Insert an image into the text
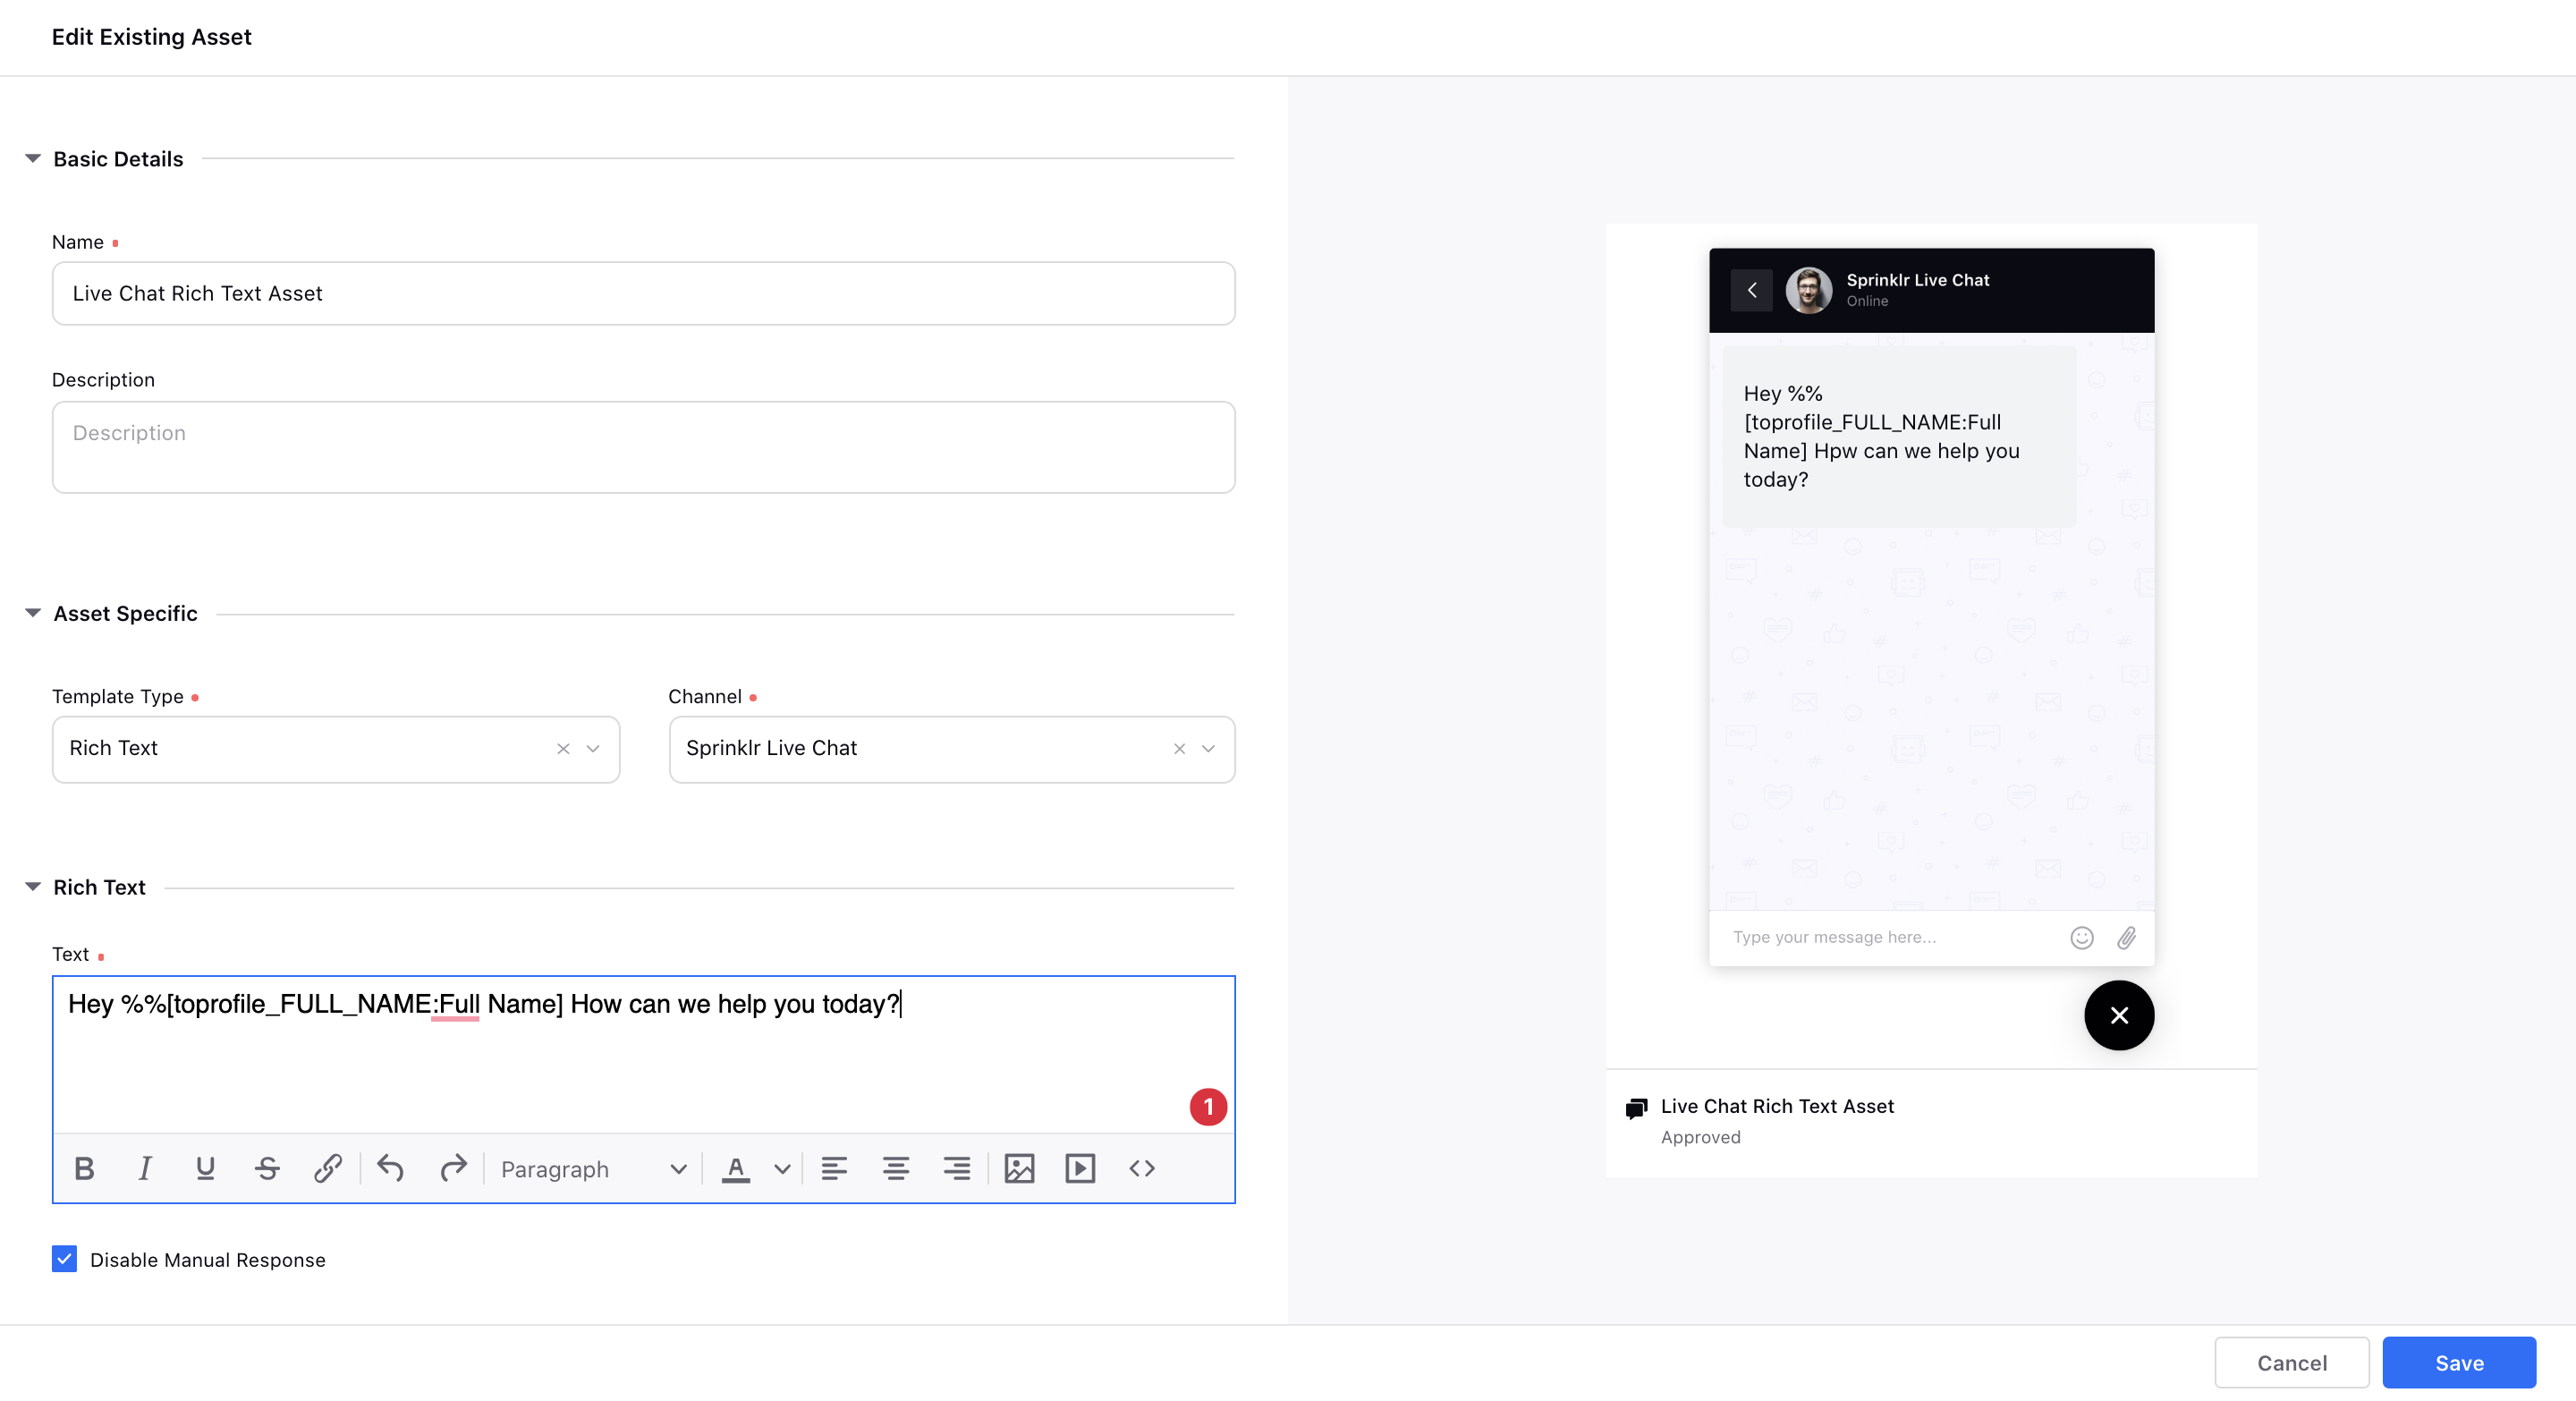The height and width of the screenshot is (1401, 2576). (x=1019, y=1168)
